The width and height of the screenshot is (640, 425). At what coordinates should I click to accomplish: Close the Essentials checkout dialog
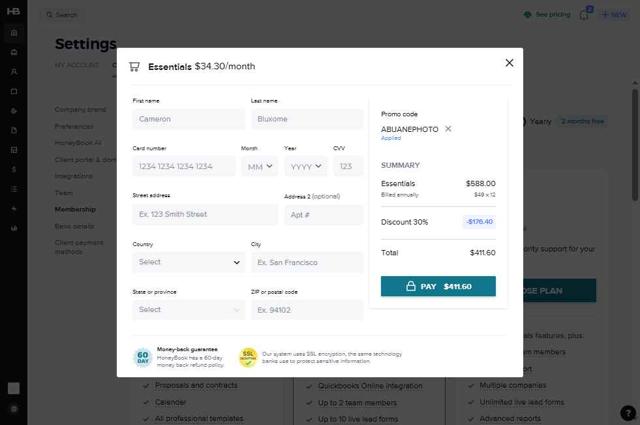509,63
